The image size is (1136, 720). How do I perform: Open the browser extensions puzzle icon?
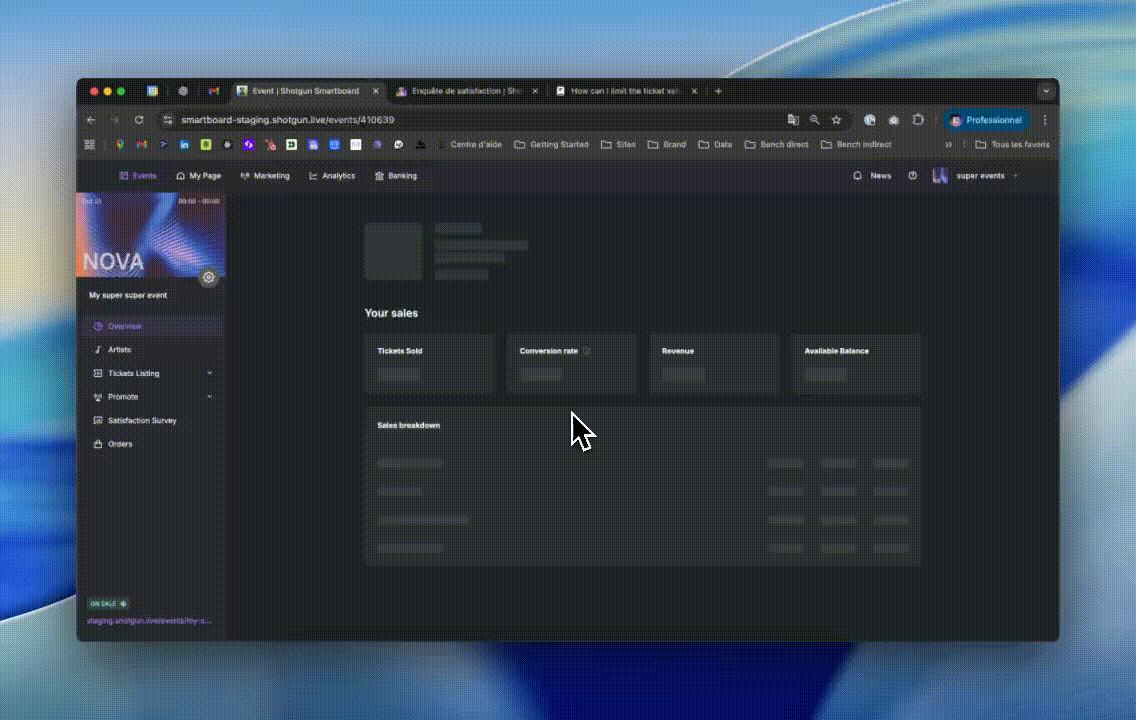[x=918, y=120]
